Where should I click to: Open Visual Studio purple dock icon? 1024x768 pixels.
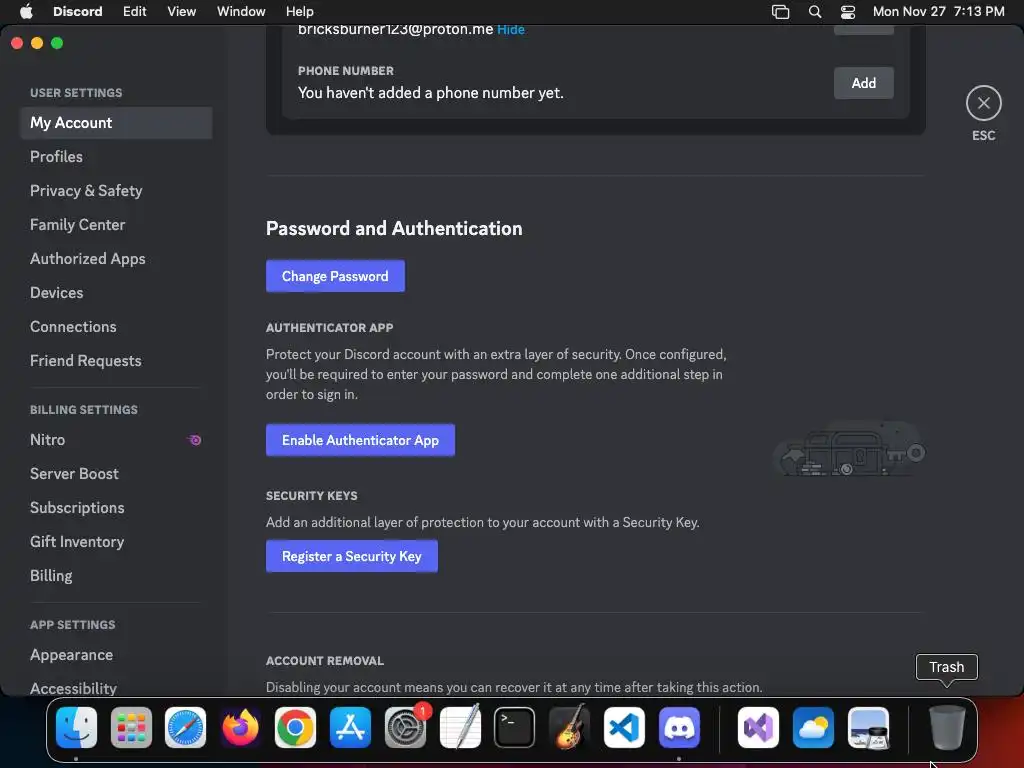pyautogui.click(x=758, y=728)
